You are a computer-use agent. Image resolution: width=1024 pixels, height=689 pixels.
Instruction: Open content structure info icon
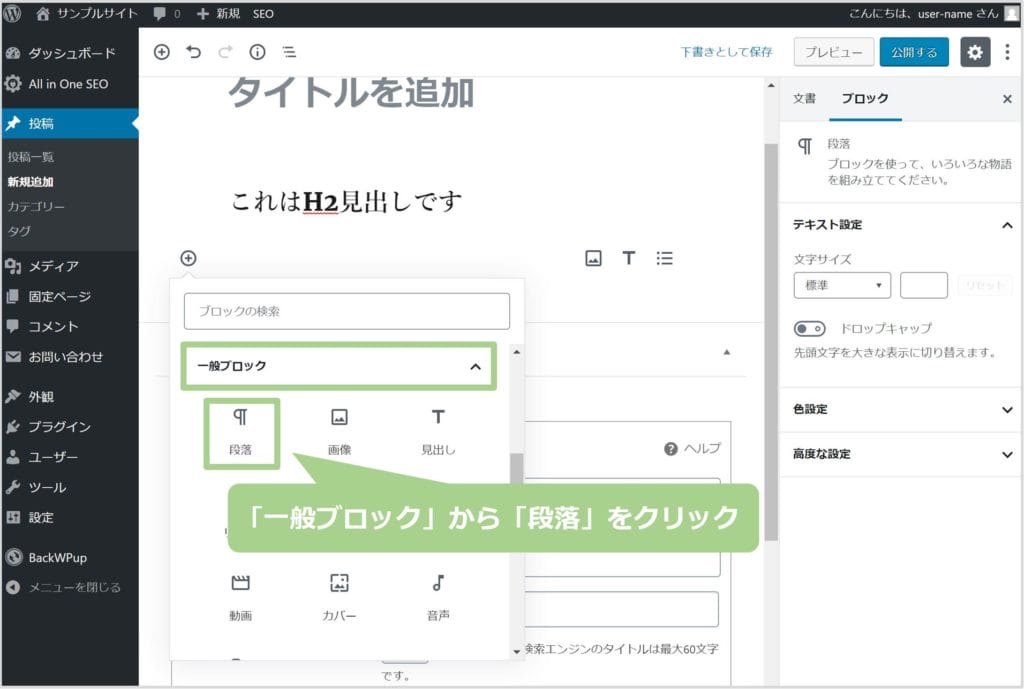pyautogui.click(x=257, y=52)
